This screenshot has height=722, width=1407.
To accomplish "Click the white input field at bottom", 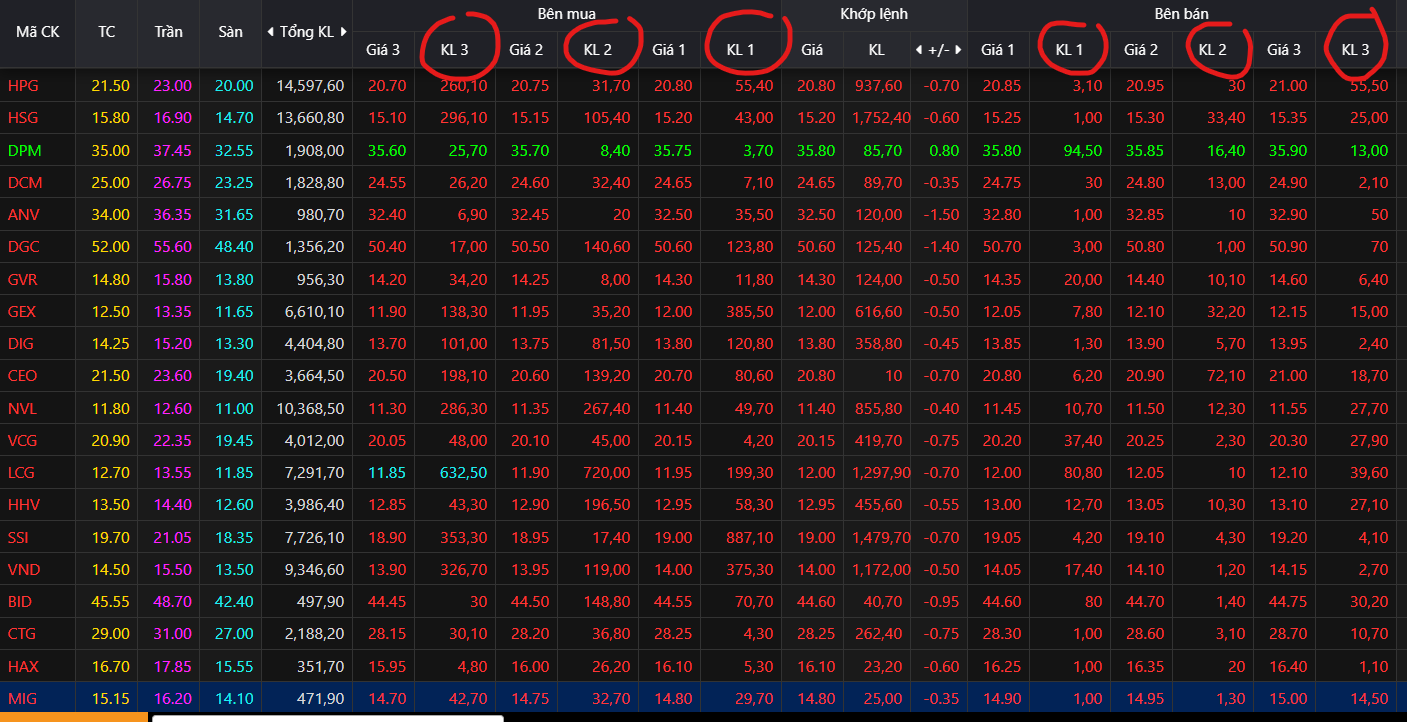I will tap(327, 717).
